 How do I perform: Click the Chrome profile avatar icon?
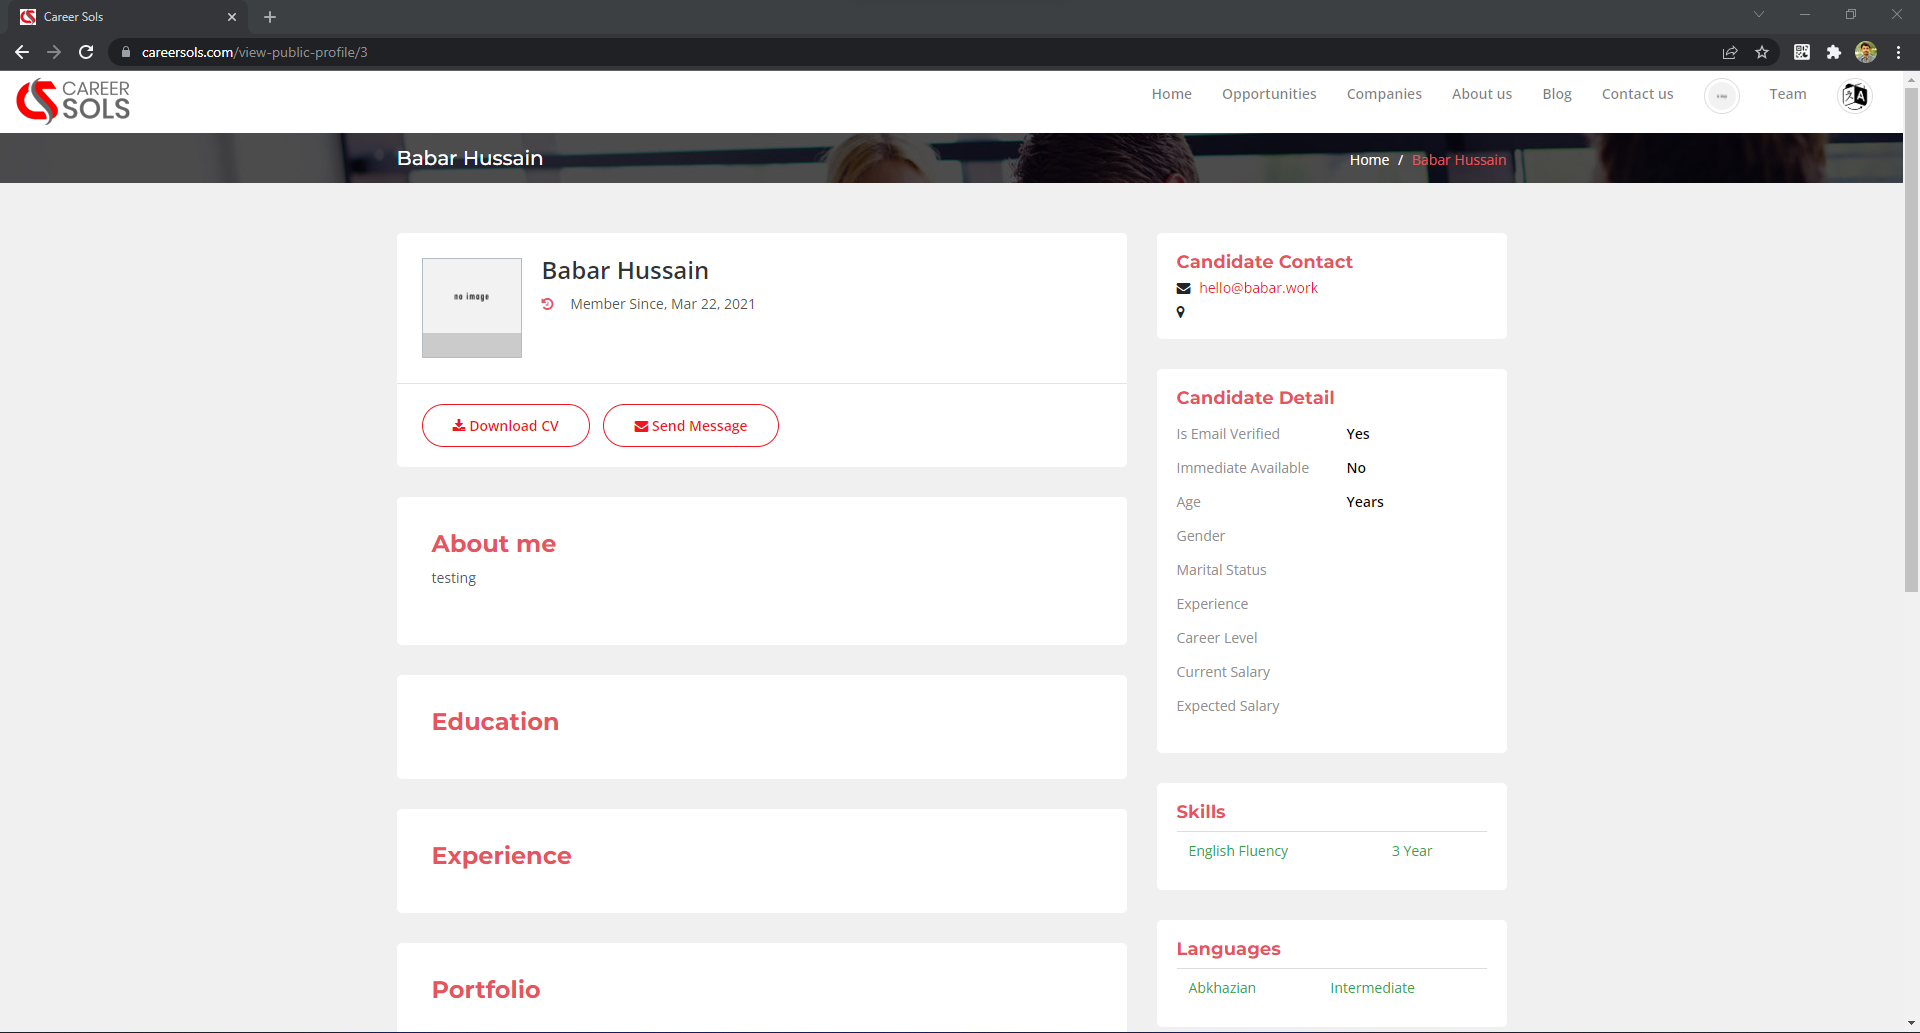[1865, 52]
